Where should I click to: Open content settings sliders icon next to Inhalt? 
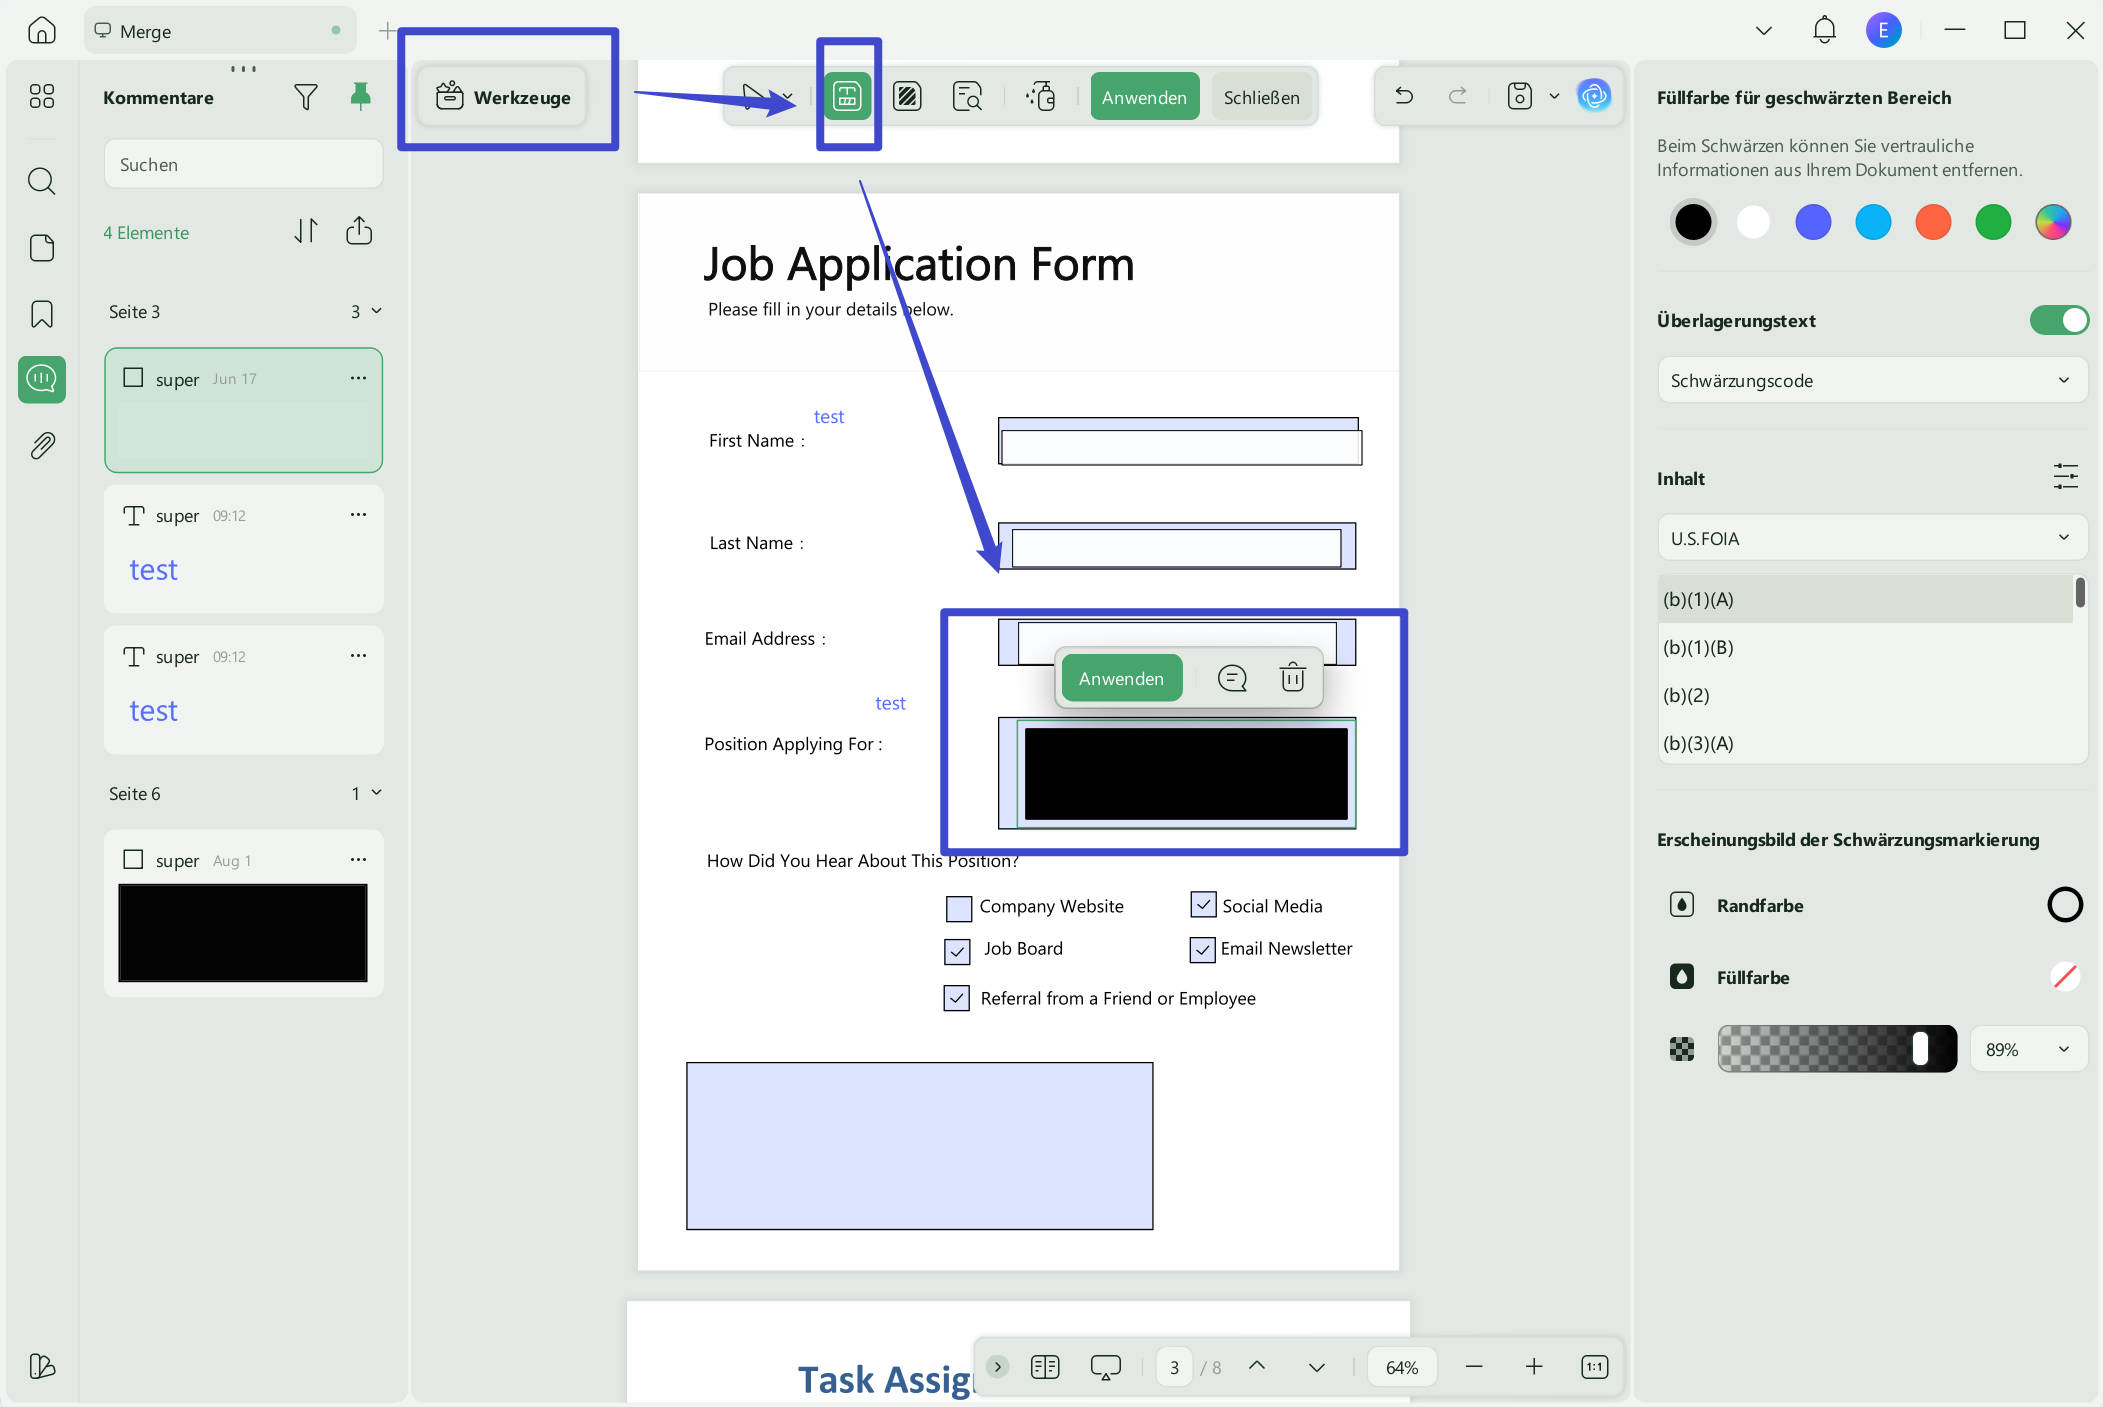2065,477
